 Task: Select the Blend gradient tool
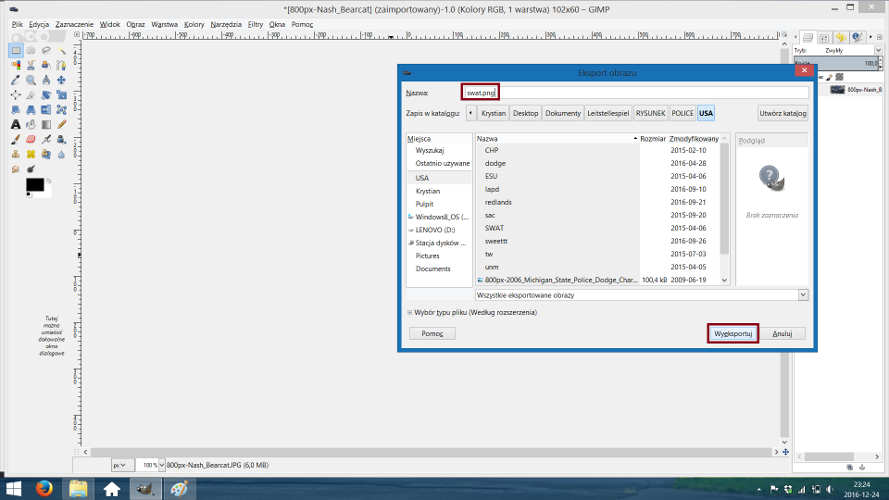46,124
